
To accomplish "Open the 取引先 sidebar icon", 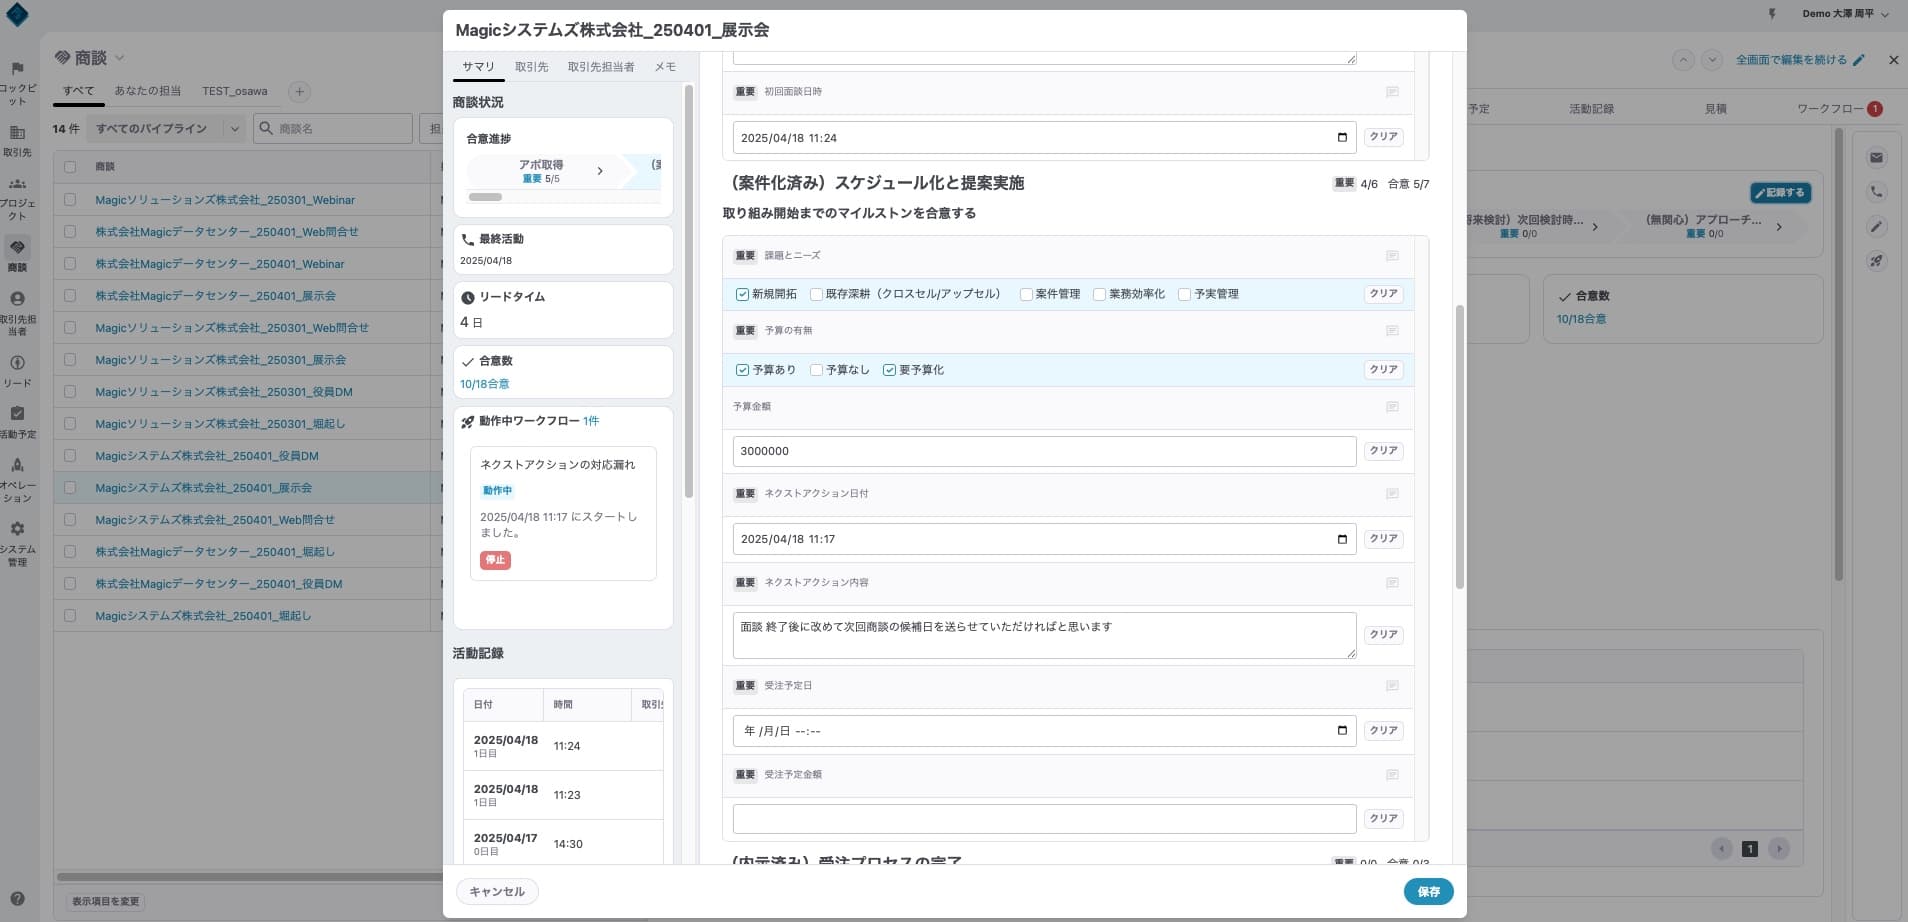I will (x=17, y=132).
